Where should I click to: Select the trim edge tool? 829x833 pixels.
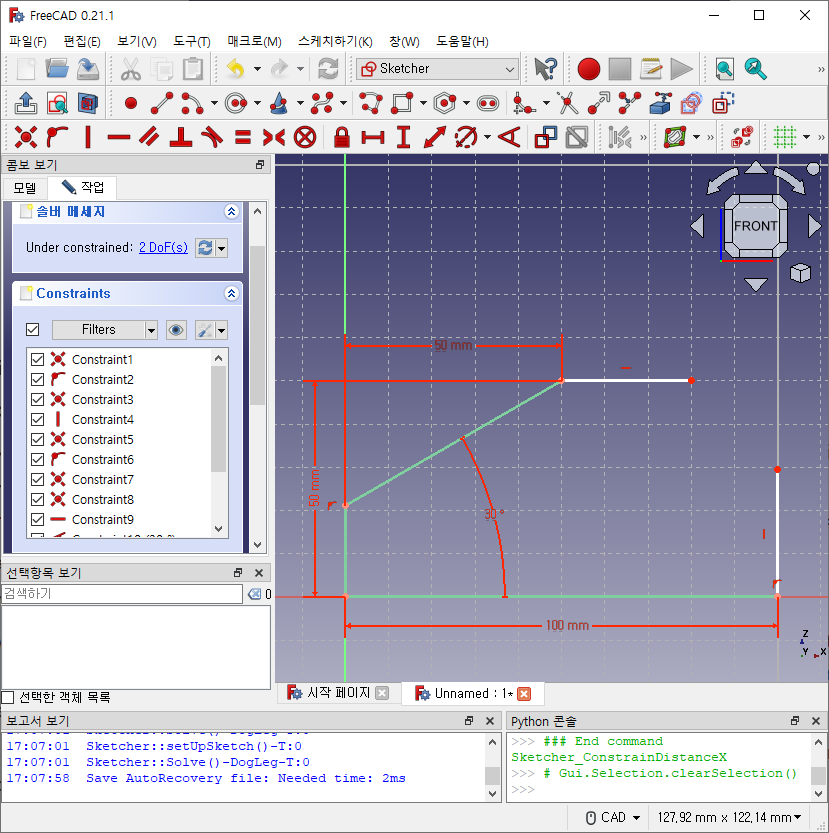(x=567, y=103)
